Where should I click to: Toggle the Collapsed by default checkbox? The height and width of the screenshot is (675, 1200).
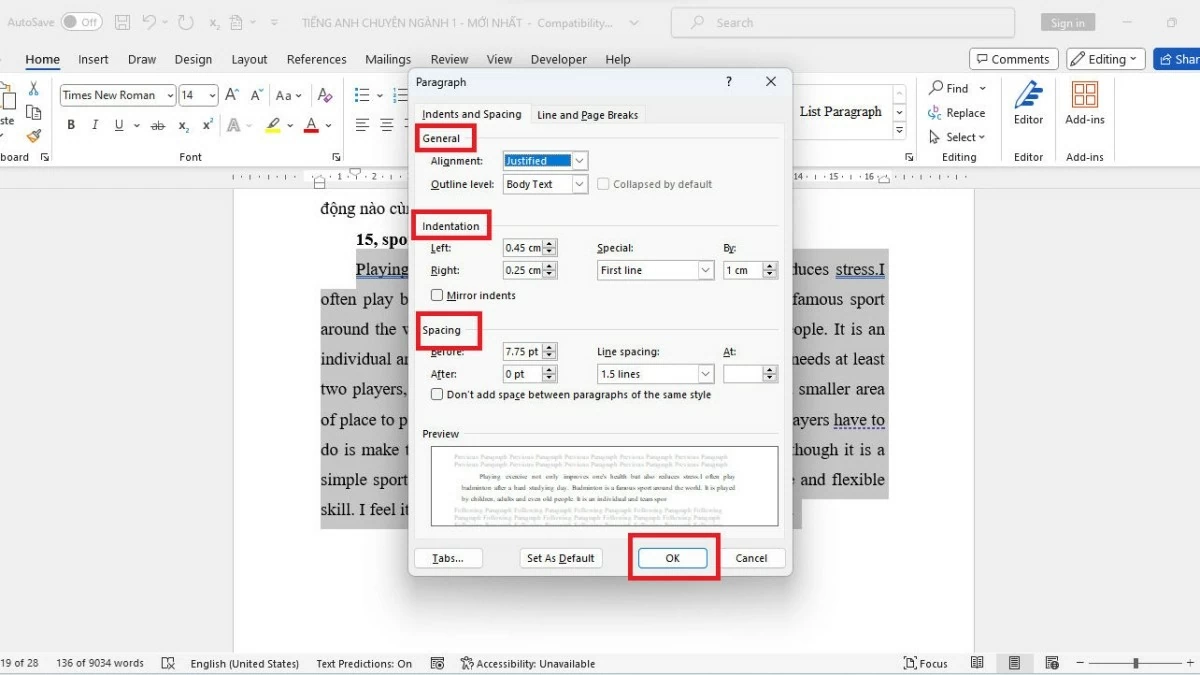(603, 184)
